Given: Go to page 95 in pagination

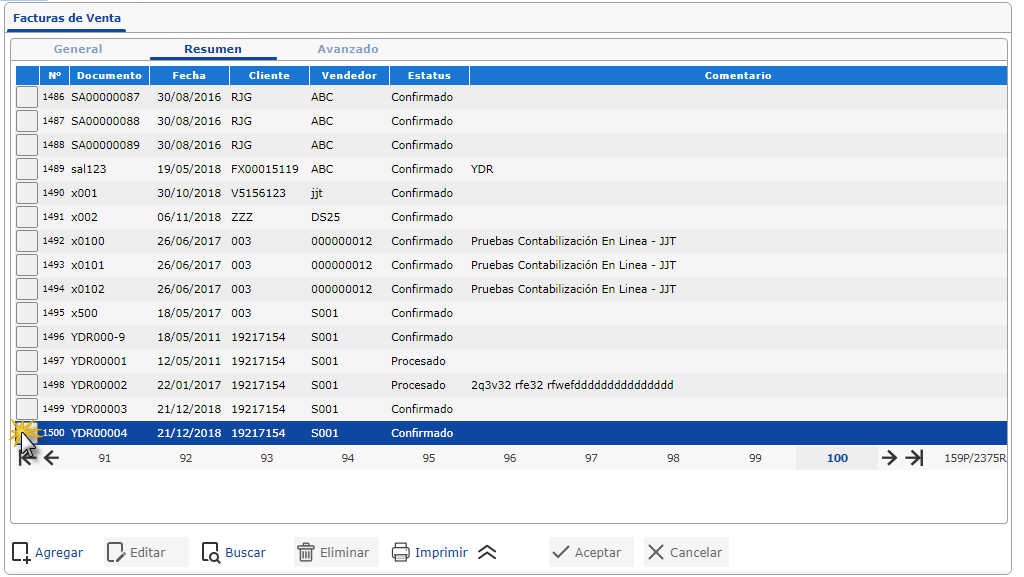Looking at the screenshot, I should [429, 458].
